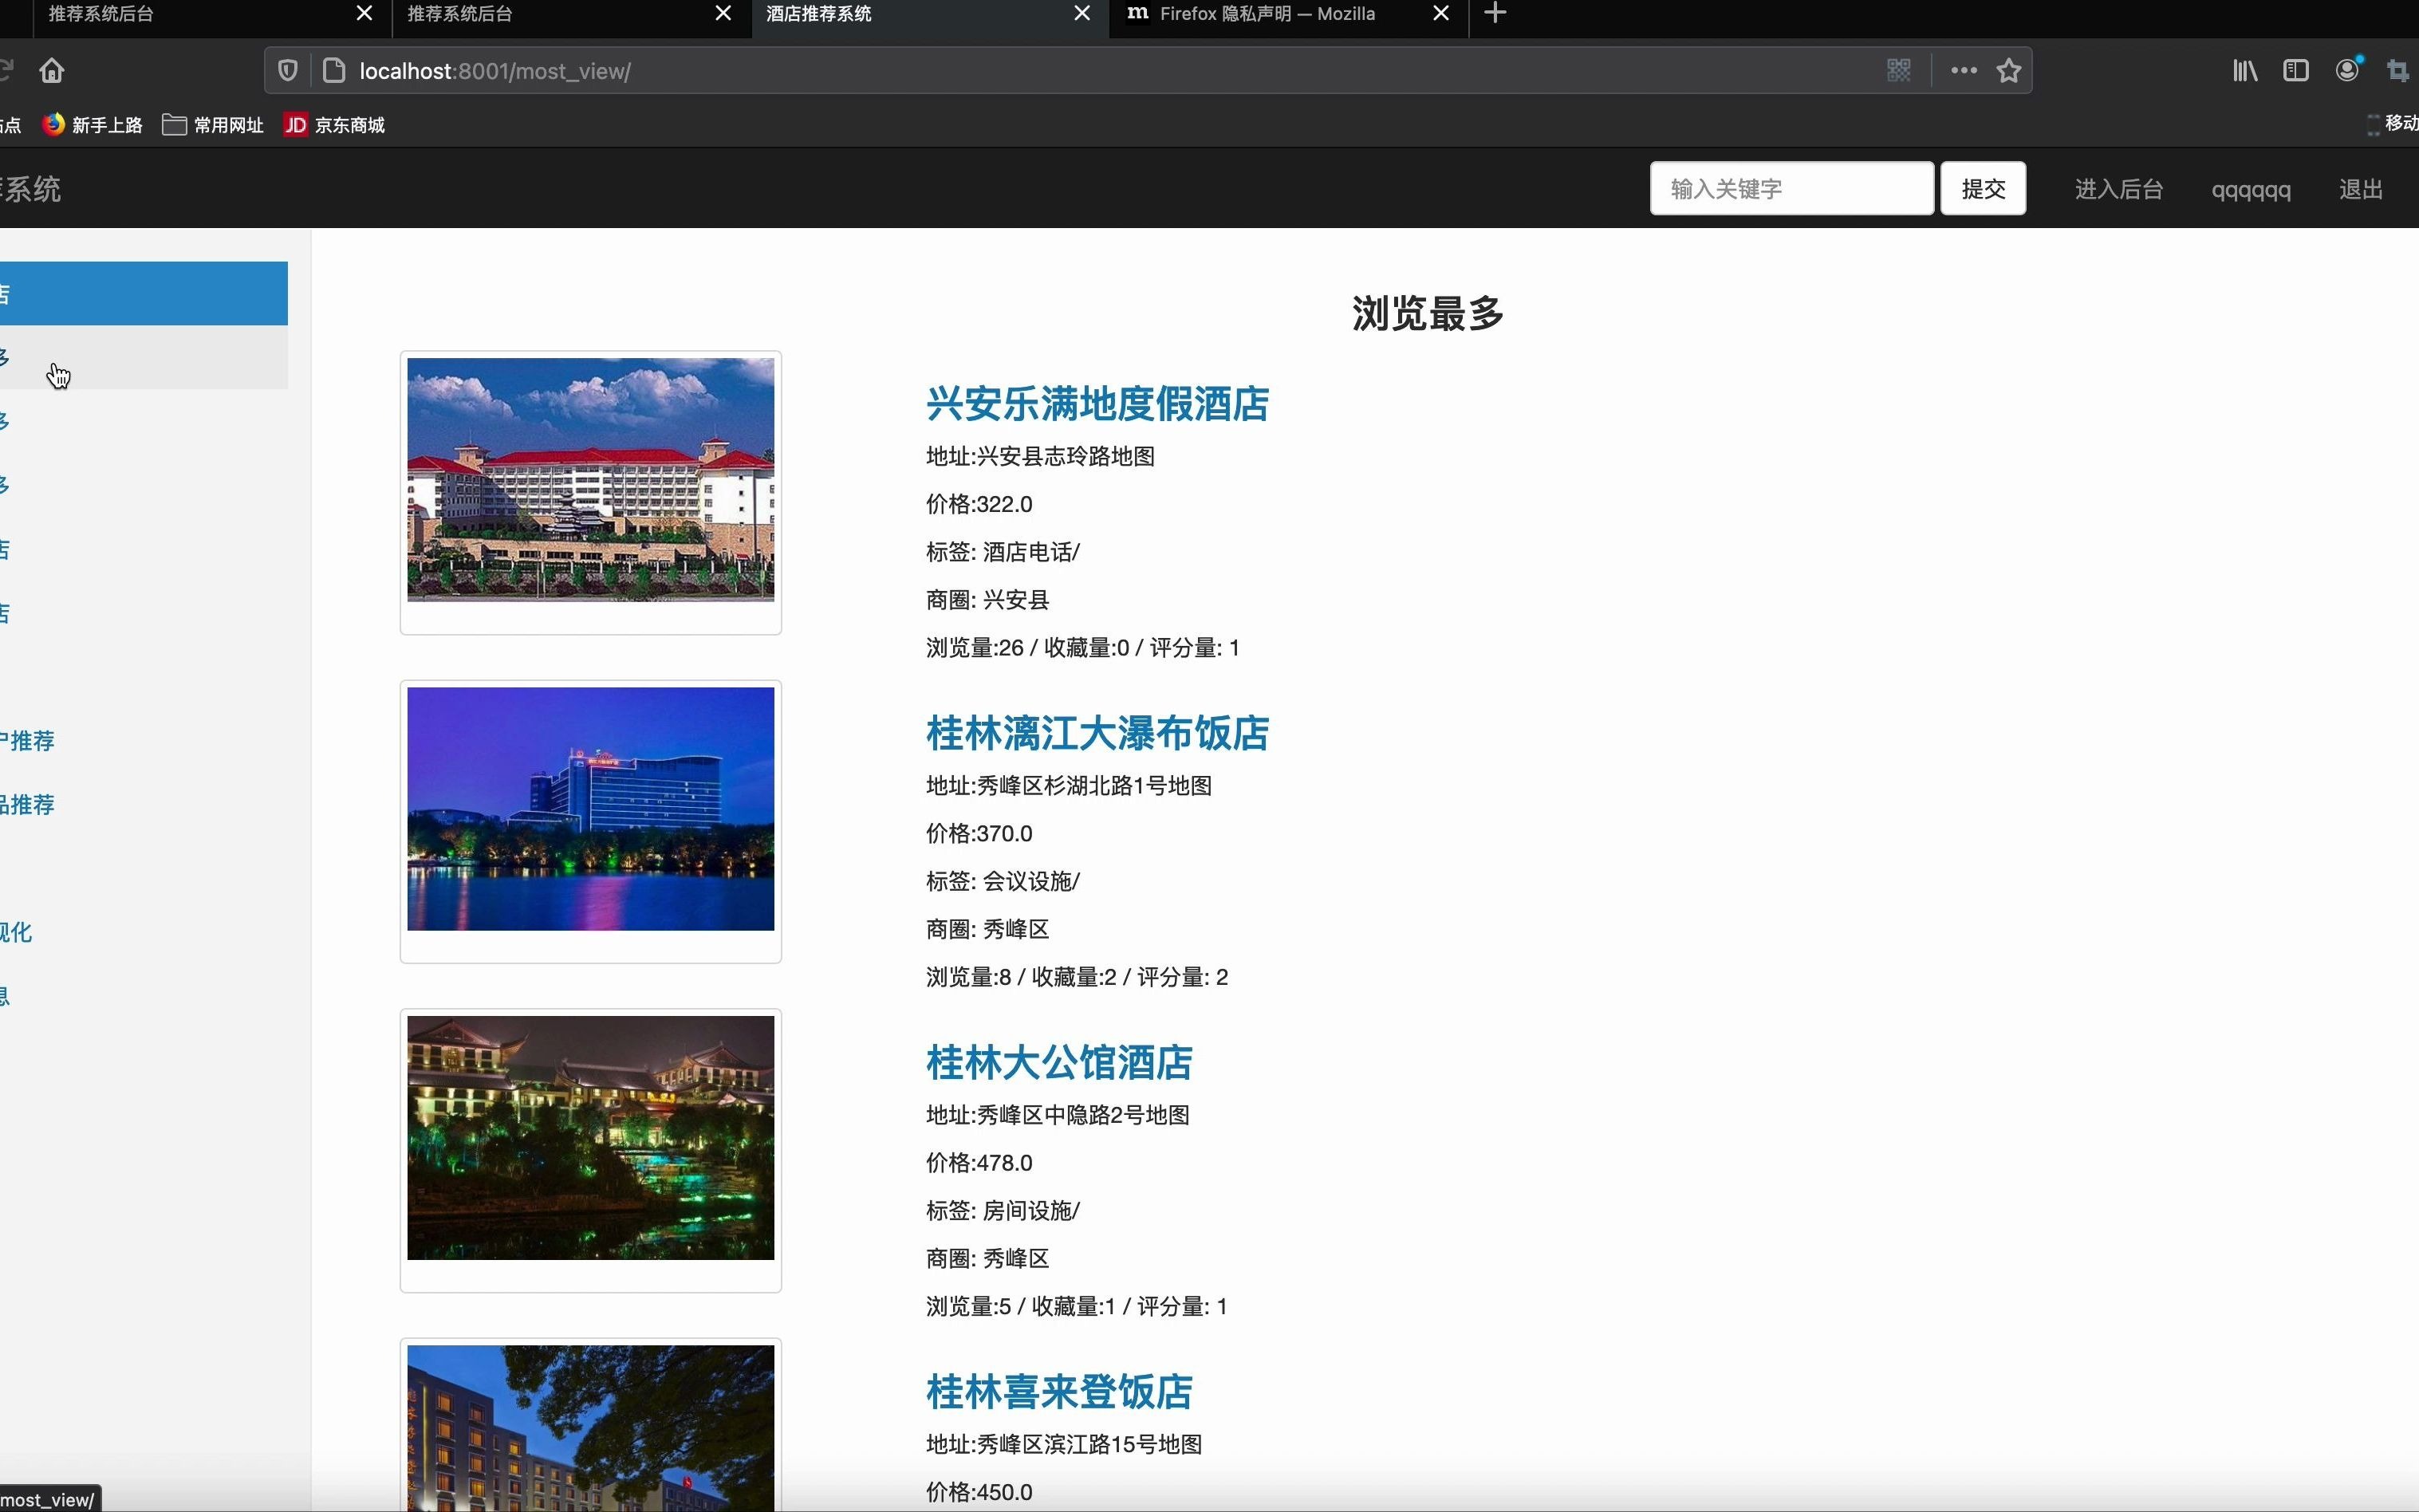Screen dimensions: 2419x1512
Task: Open 新手上路 bookmark
Action: [x=93, y=125]
